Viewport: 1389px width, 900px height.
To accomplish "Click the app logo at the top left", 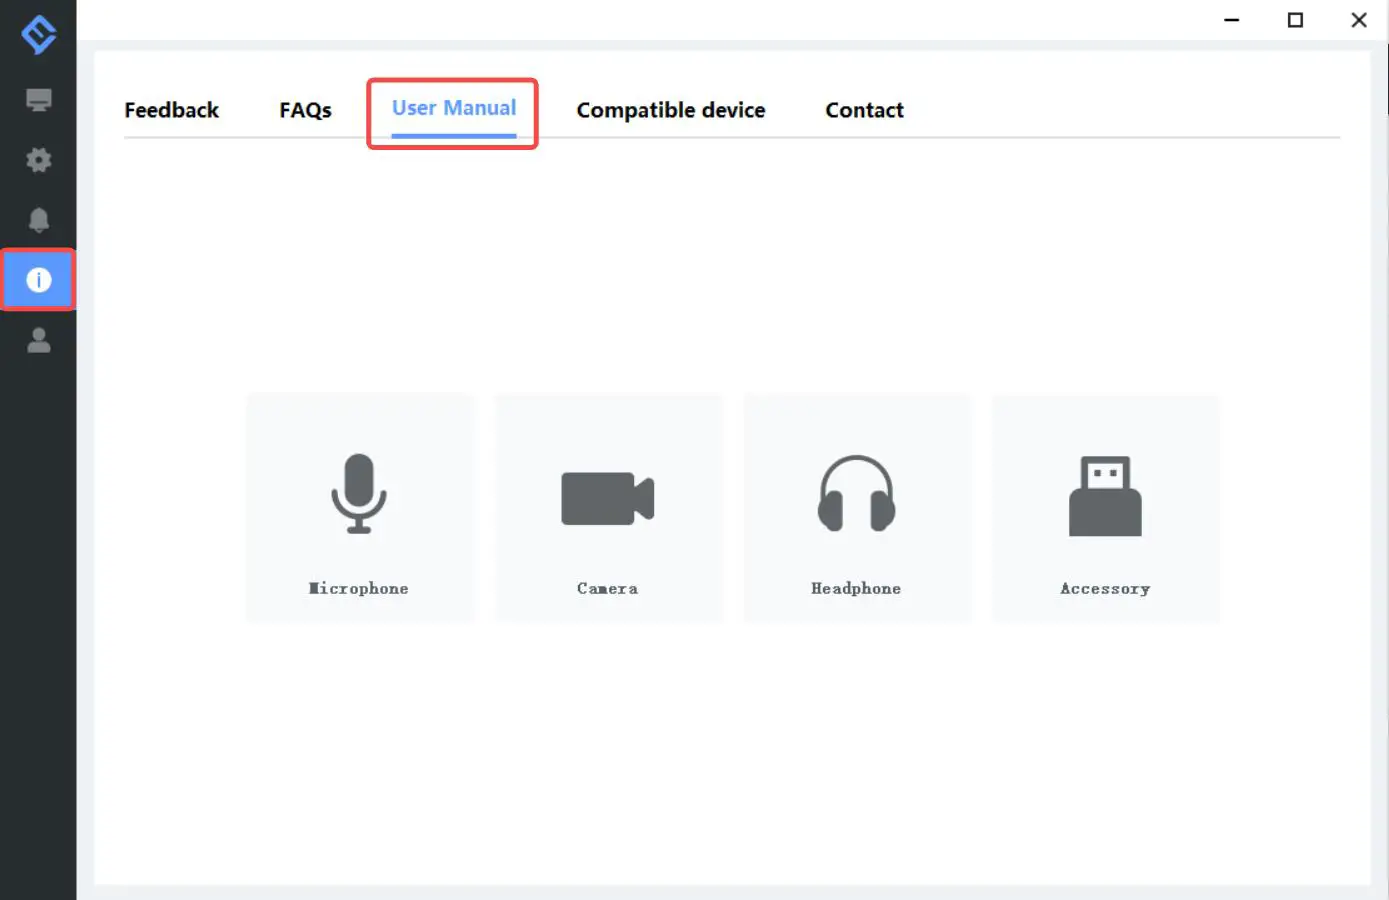I will point(38,33).
